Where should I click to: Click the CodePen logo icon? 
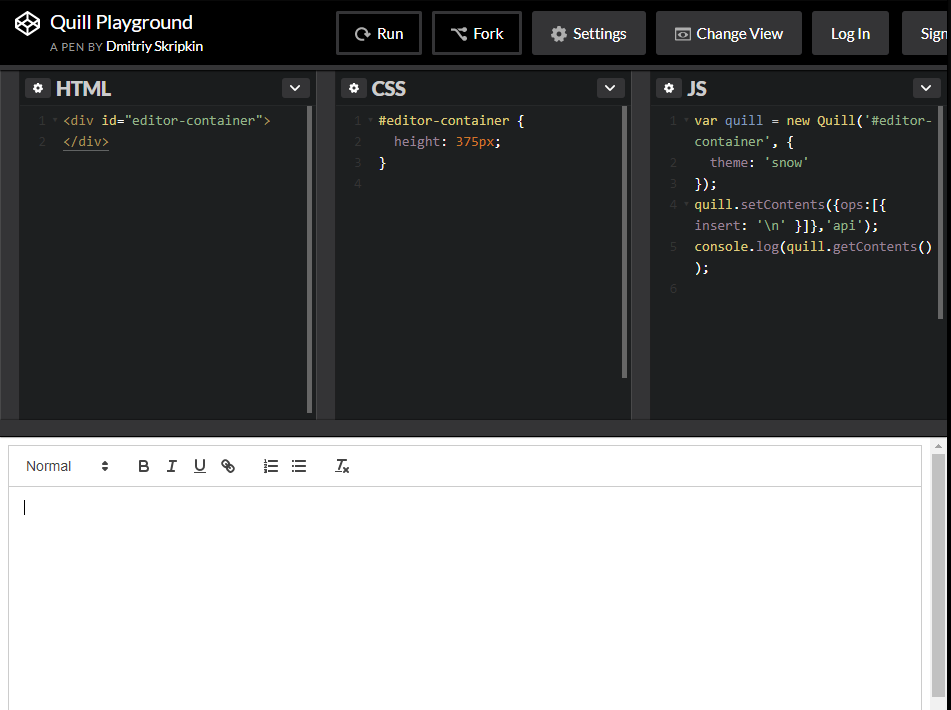coord(27,24)
